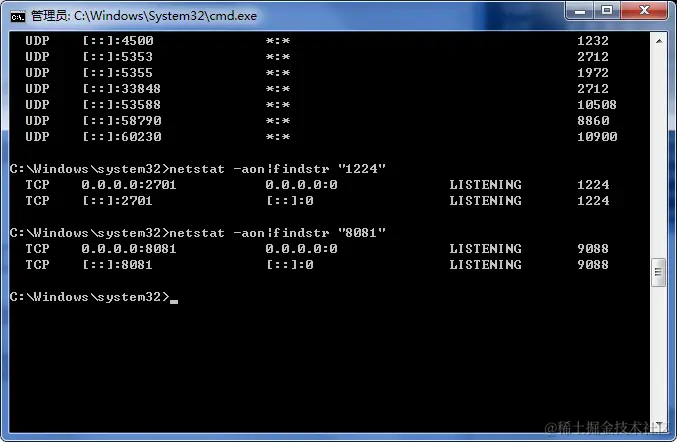The width and height of the screenshot is (677, 442).
Task: Click PID 1224 in the [::]:2701 row
Action: tap(593, 201)
